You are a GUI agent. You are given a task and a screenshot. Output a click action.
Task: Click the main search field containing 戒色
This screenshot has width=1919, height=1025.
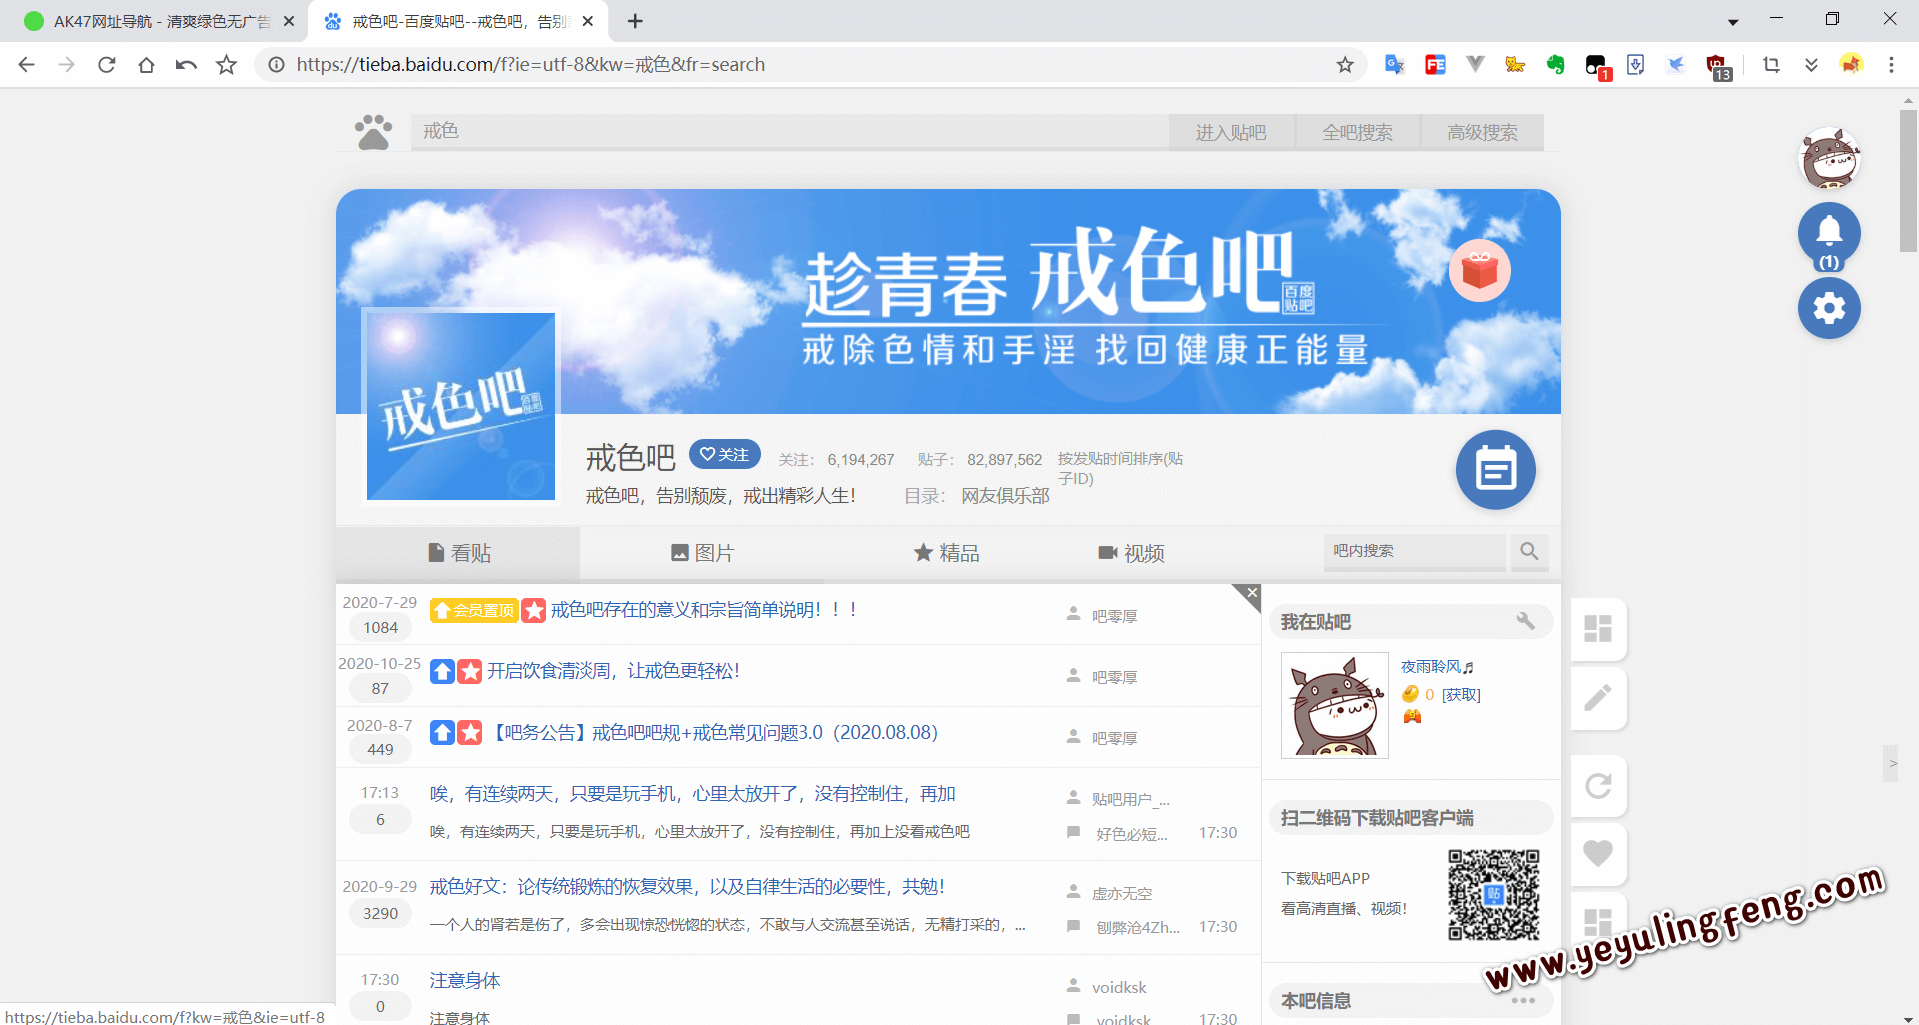[790, 132]
